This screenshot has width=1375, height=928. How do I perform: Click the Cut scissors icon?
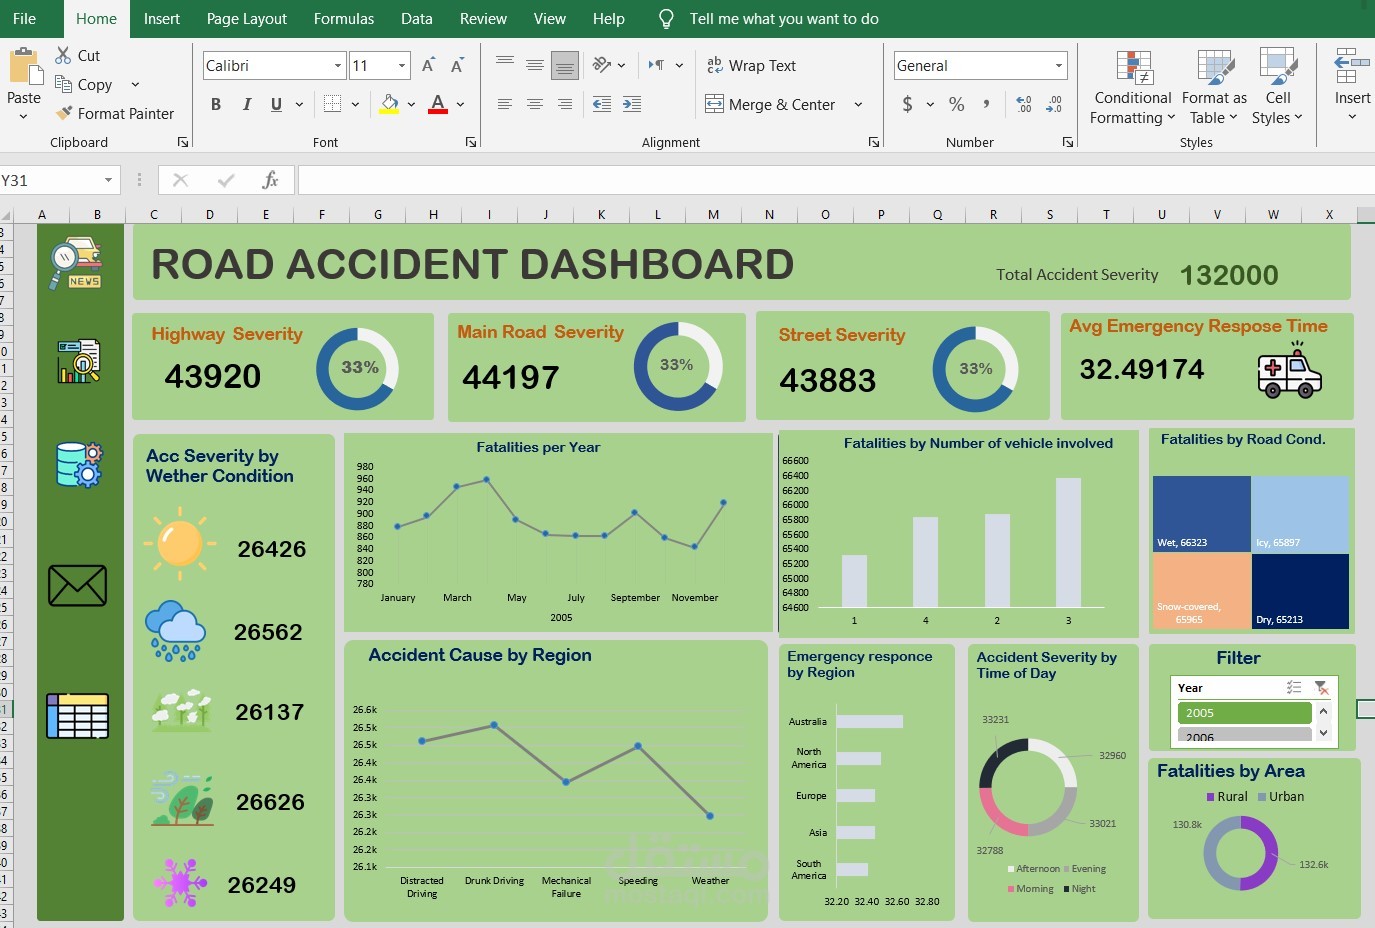(63, 55)
